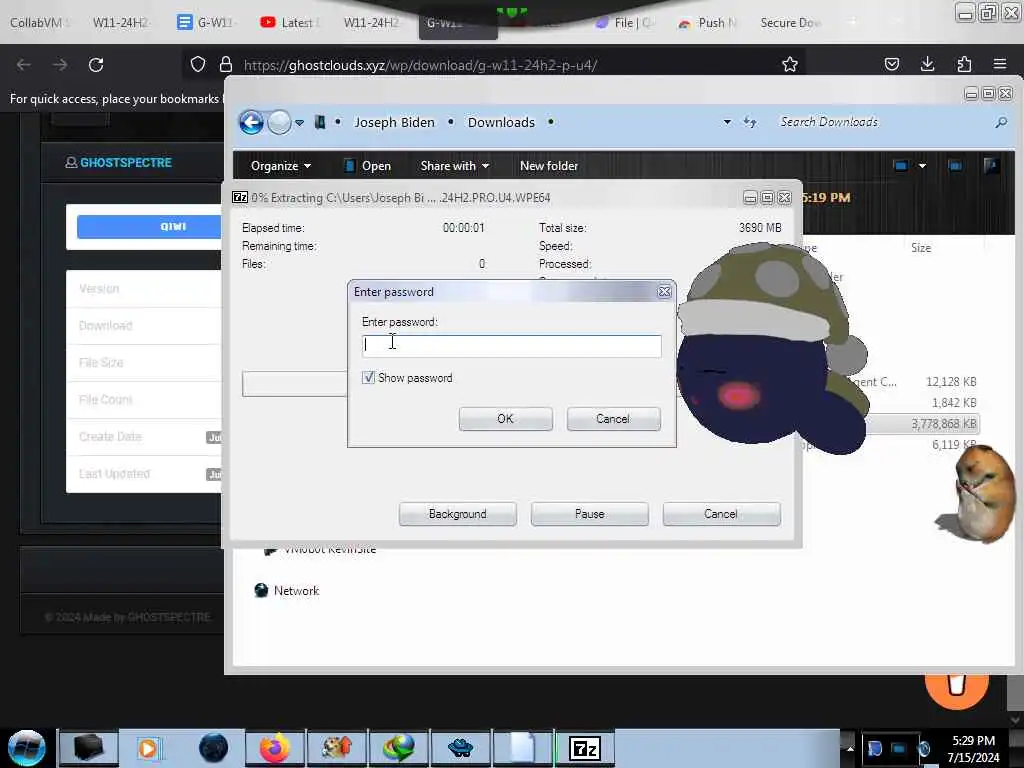This screenshot has width=1024, height=768.
Task: Reload the Firefox page
Action: click(x=96, y=65)
